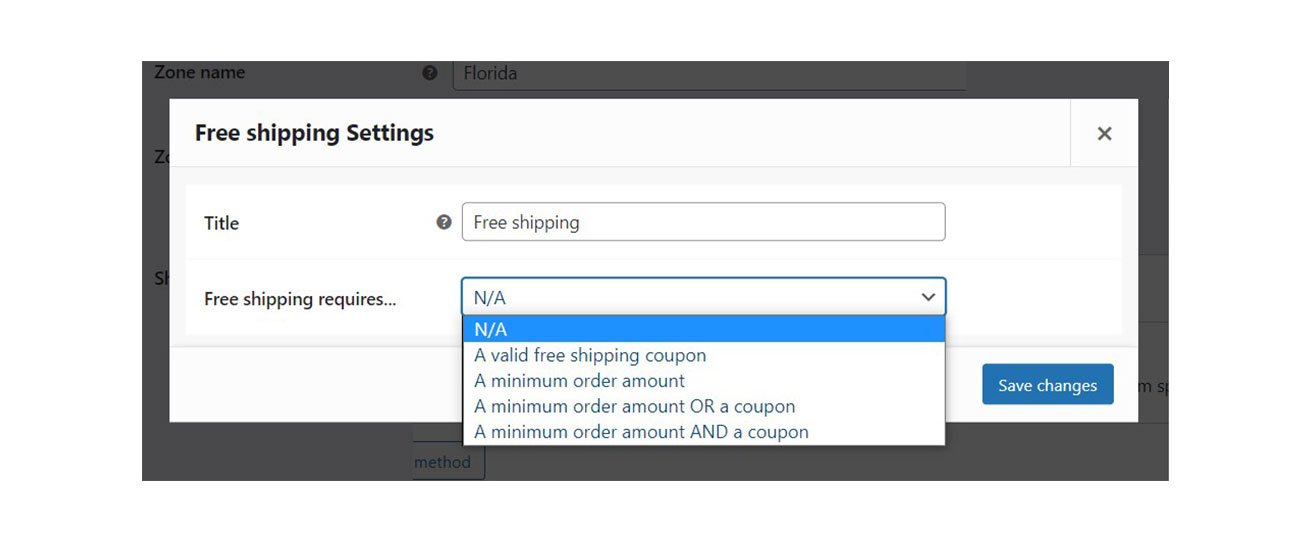Click the help icon beside Title

point(444,222)
